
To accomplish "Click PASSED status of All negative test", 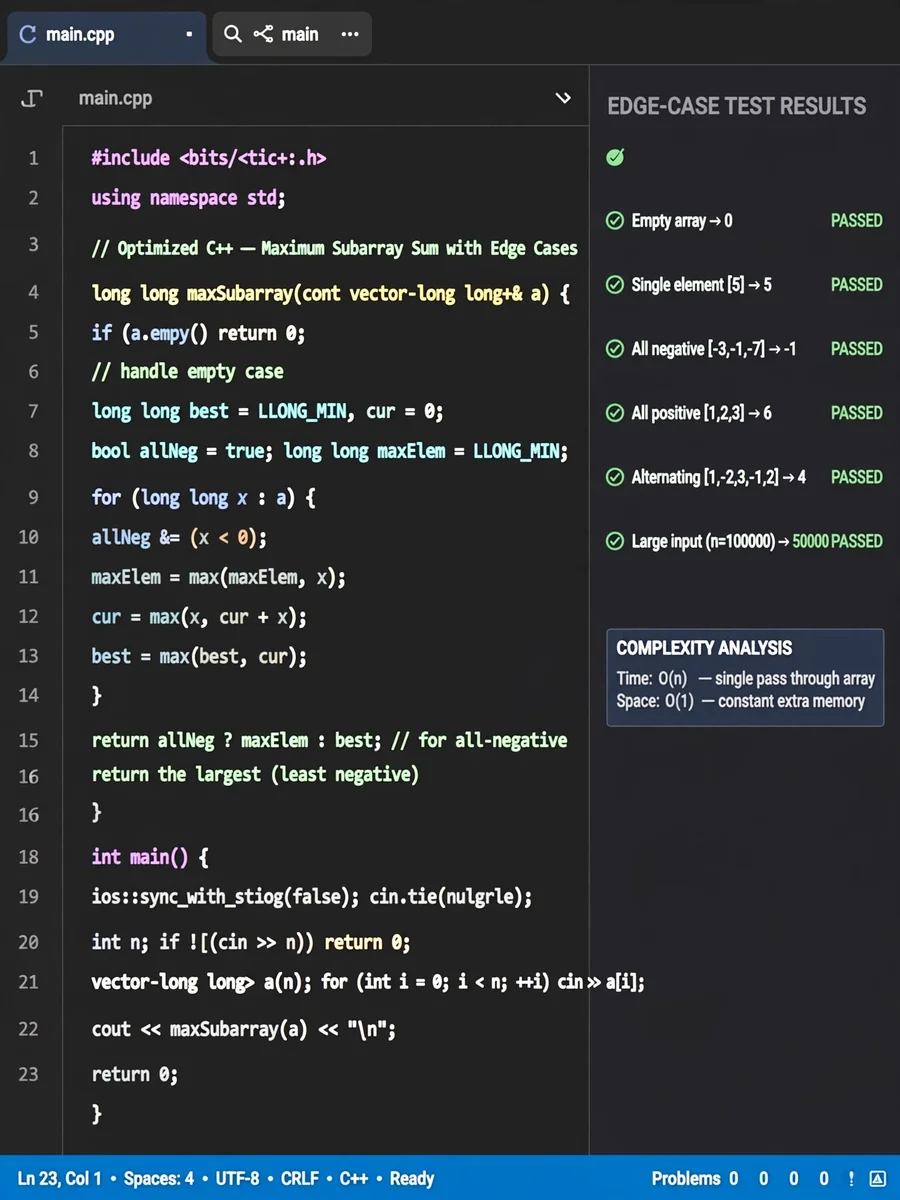I will (x=857, y=349).
